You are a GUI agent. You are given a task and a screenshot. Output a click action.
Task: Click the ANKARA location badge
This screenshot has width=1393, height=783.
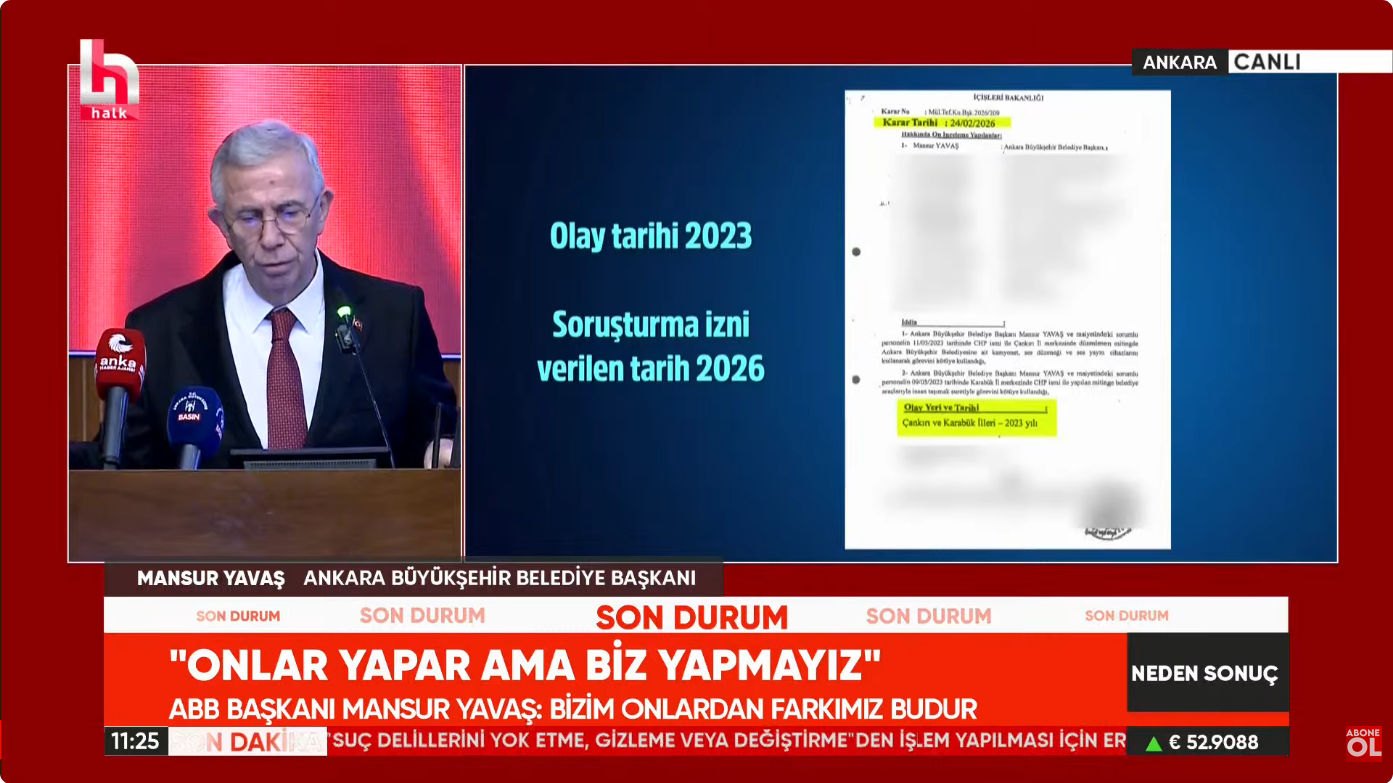[1180, 61]
